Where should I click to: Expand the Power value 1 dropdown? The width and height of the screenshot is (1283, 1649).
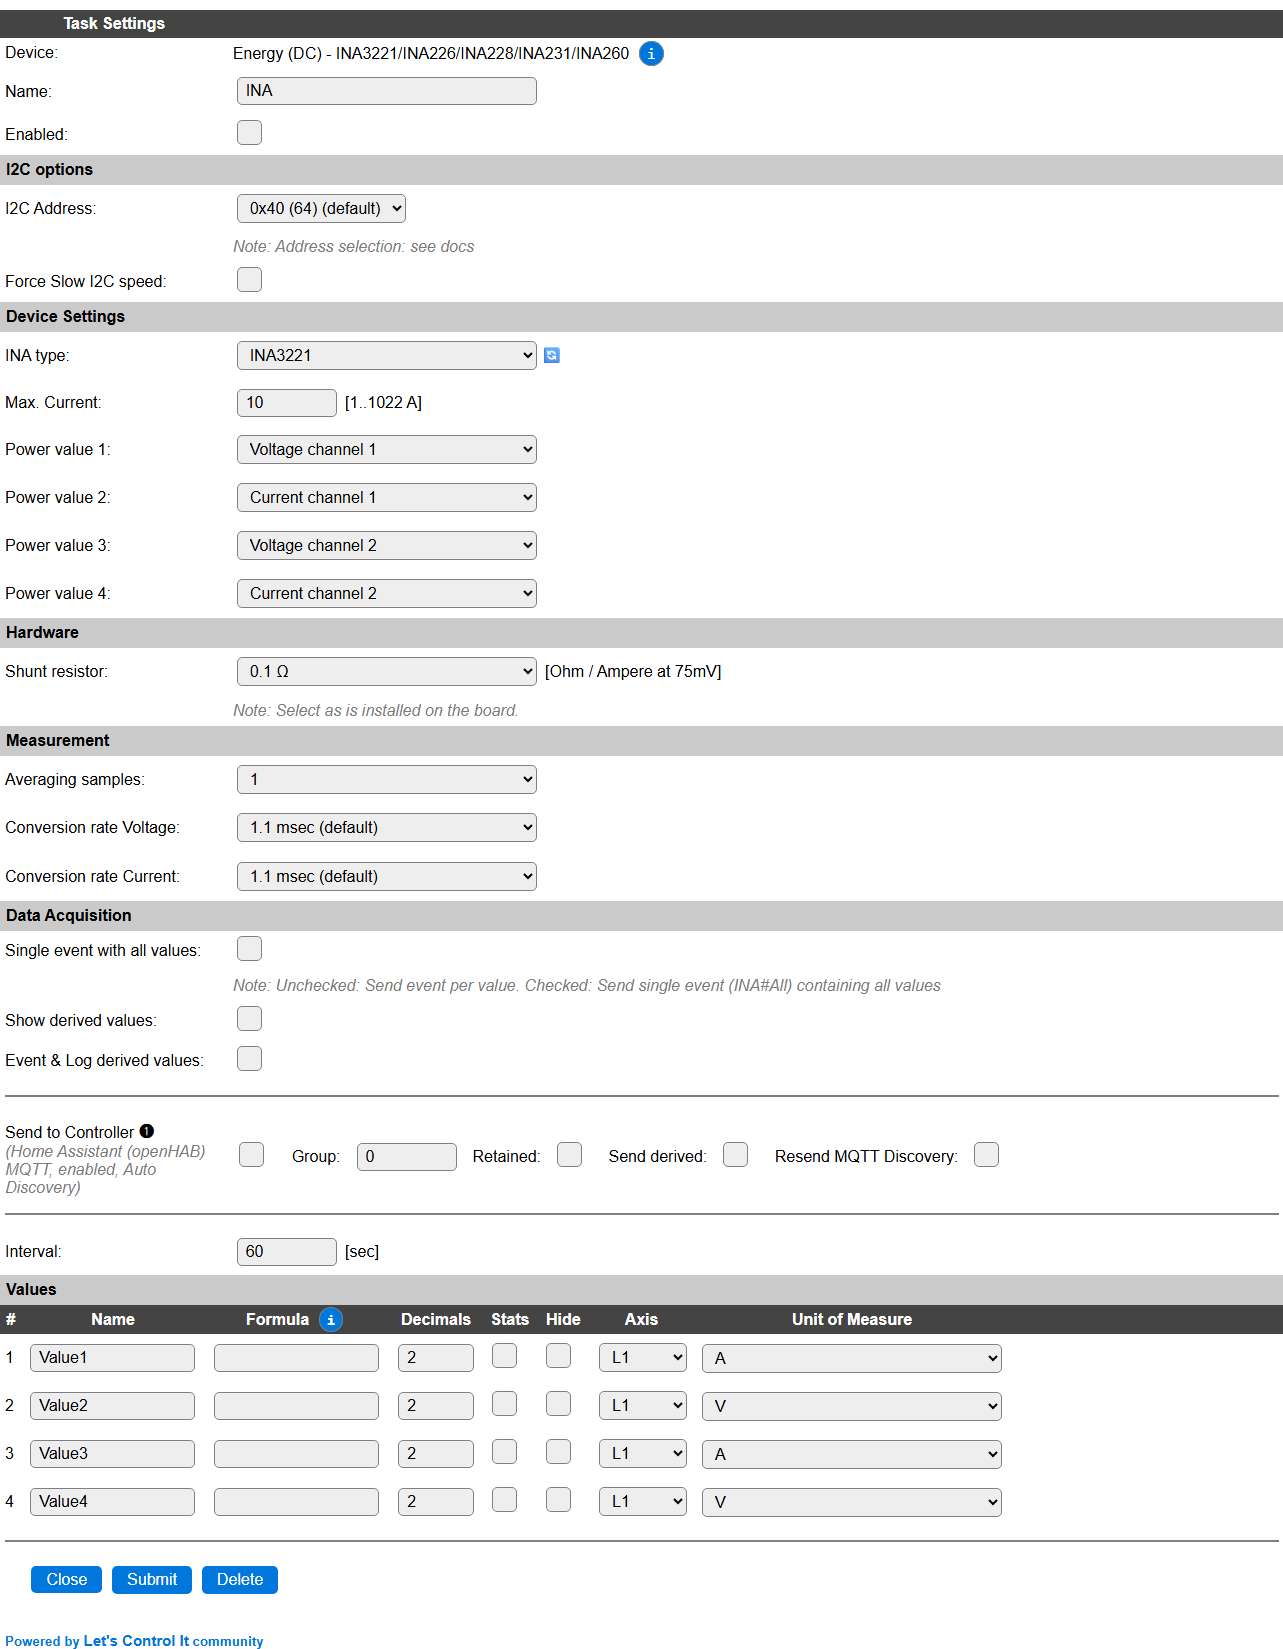tap(387, 450)
